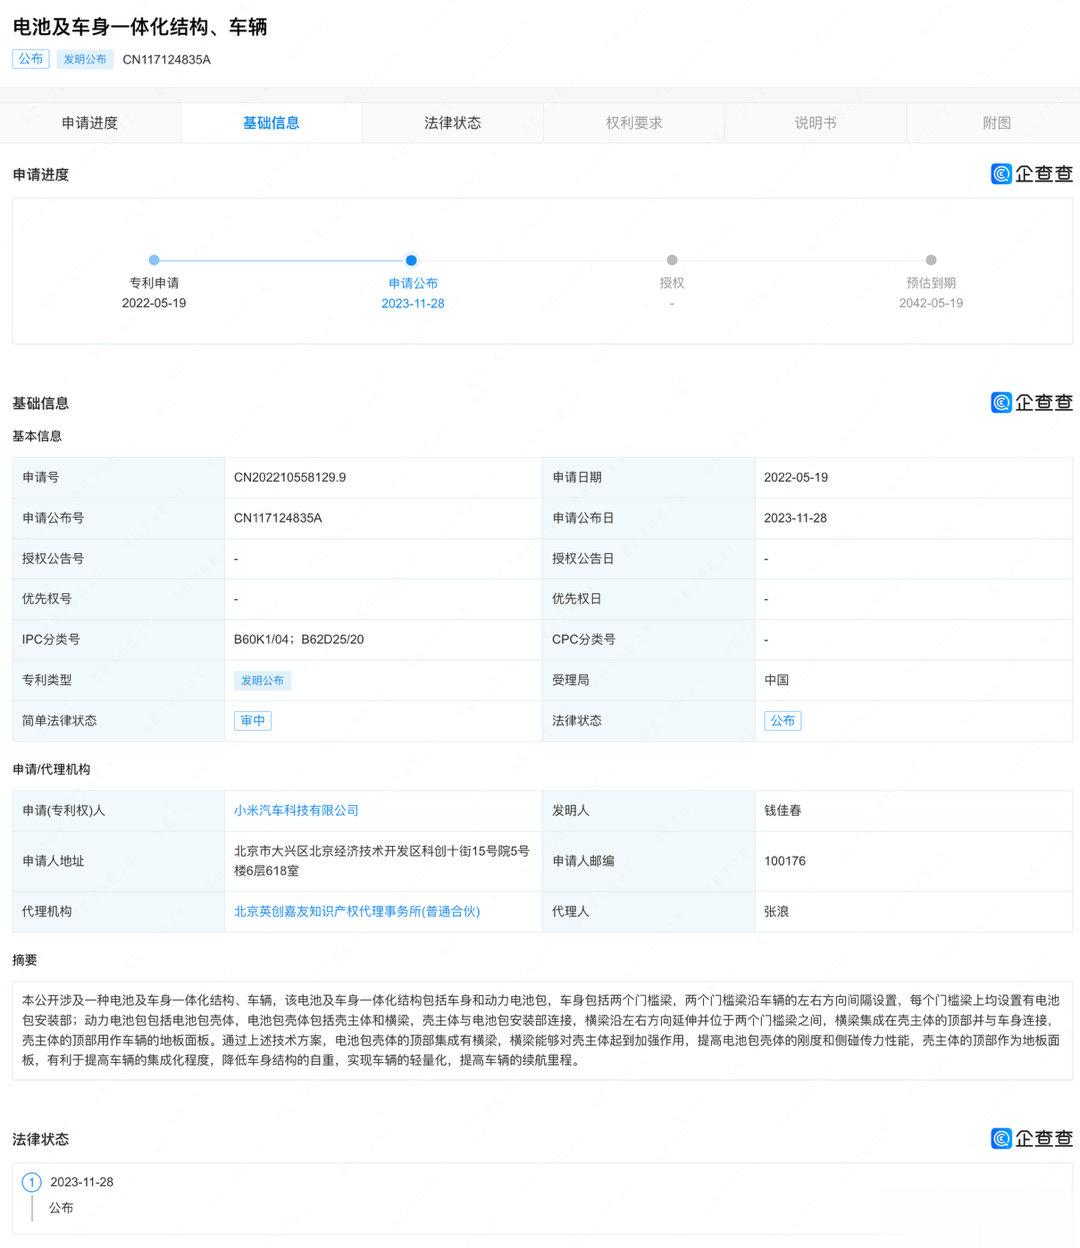Click the 优先权号 label cell
This screenshot has height=1248, width=1080.
118,599
